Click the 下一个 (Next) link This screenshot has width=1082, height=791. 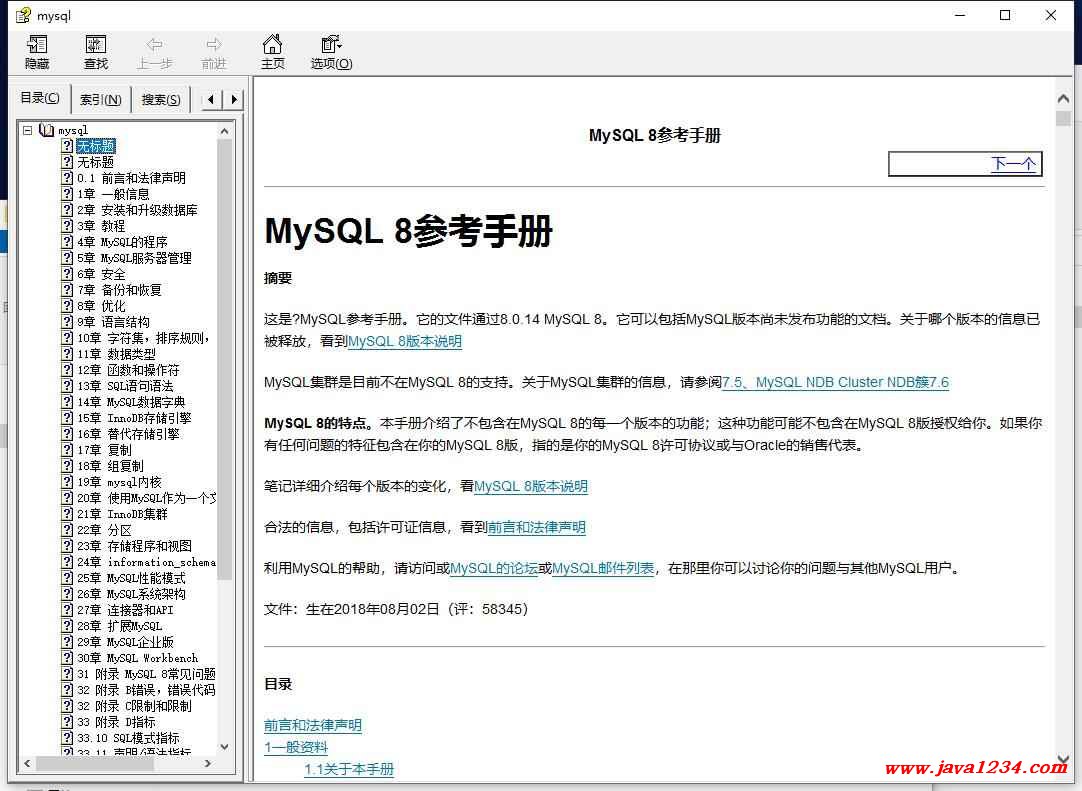tap(1013, 164)
